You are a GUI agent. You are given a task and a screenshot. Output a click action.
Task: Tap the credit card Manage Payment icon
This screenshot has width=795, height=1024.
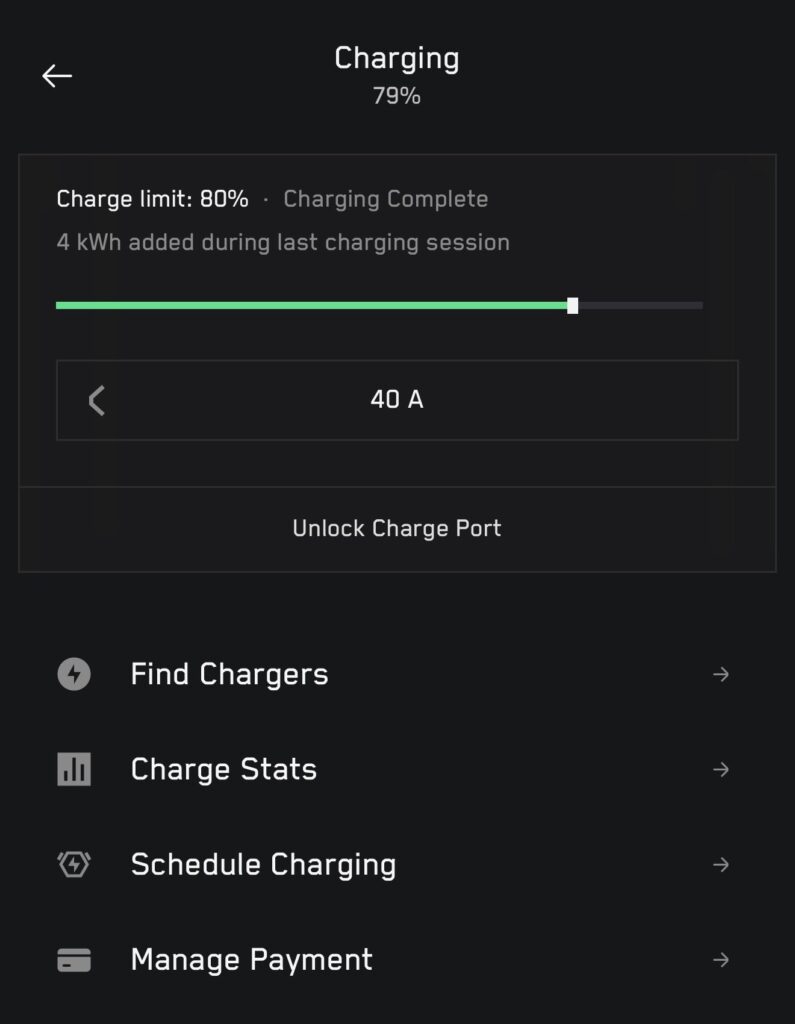74,960
